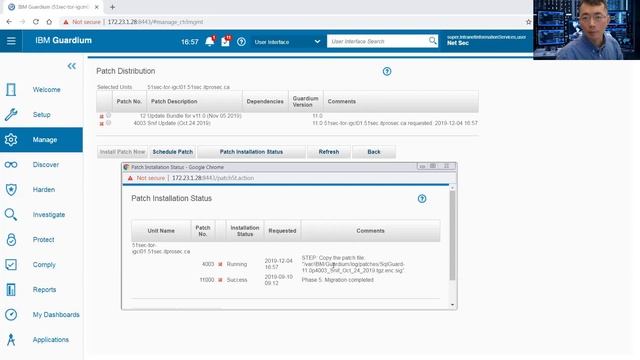
Task: Click the Installation Status column header
Action: point(245,231)
